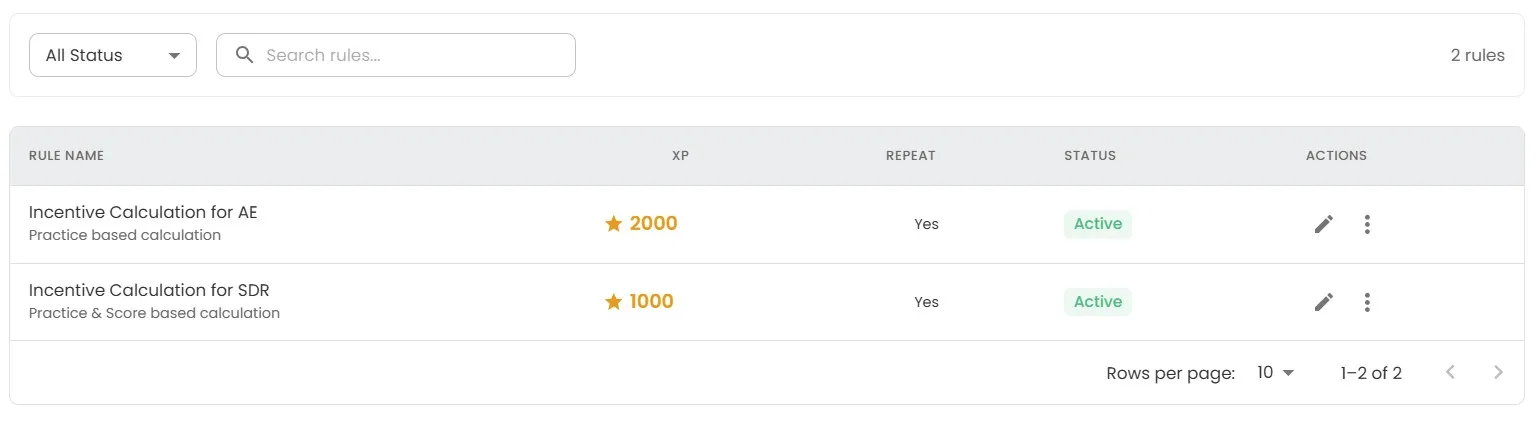Go to the next page of rules
Viewport: 1537px width, 423px height.
(x=1498, y=373)
